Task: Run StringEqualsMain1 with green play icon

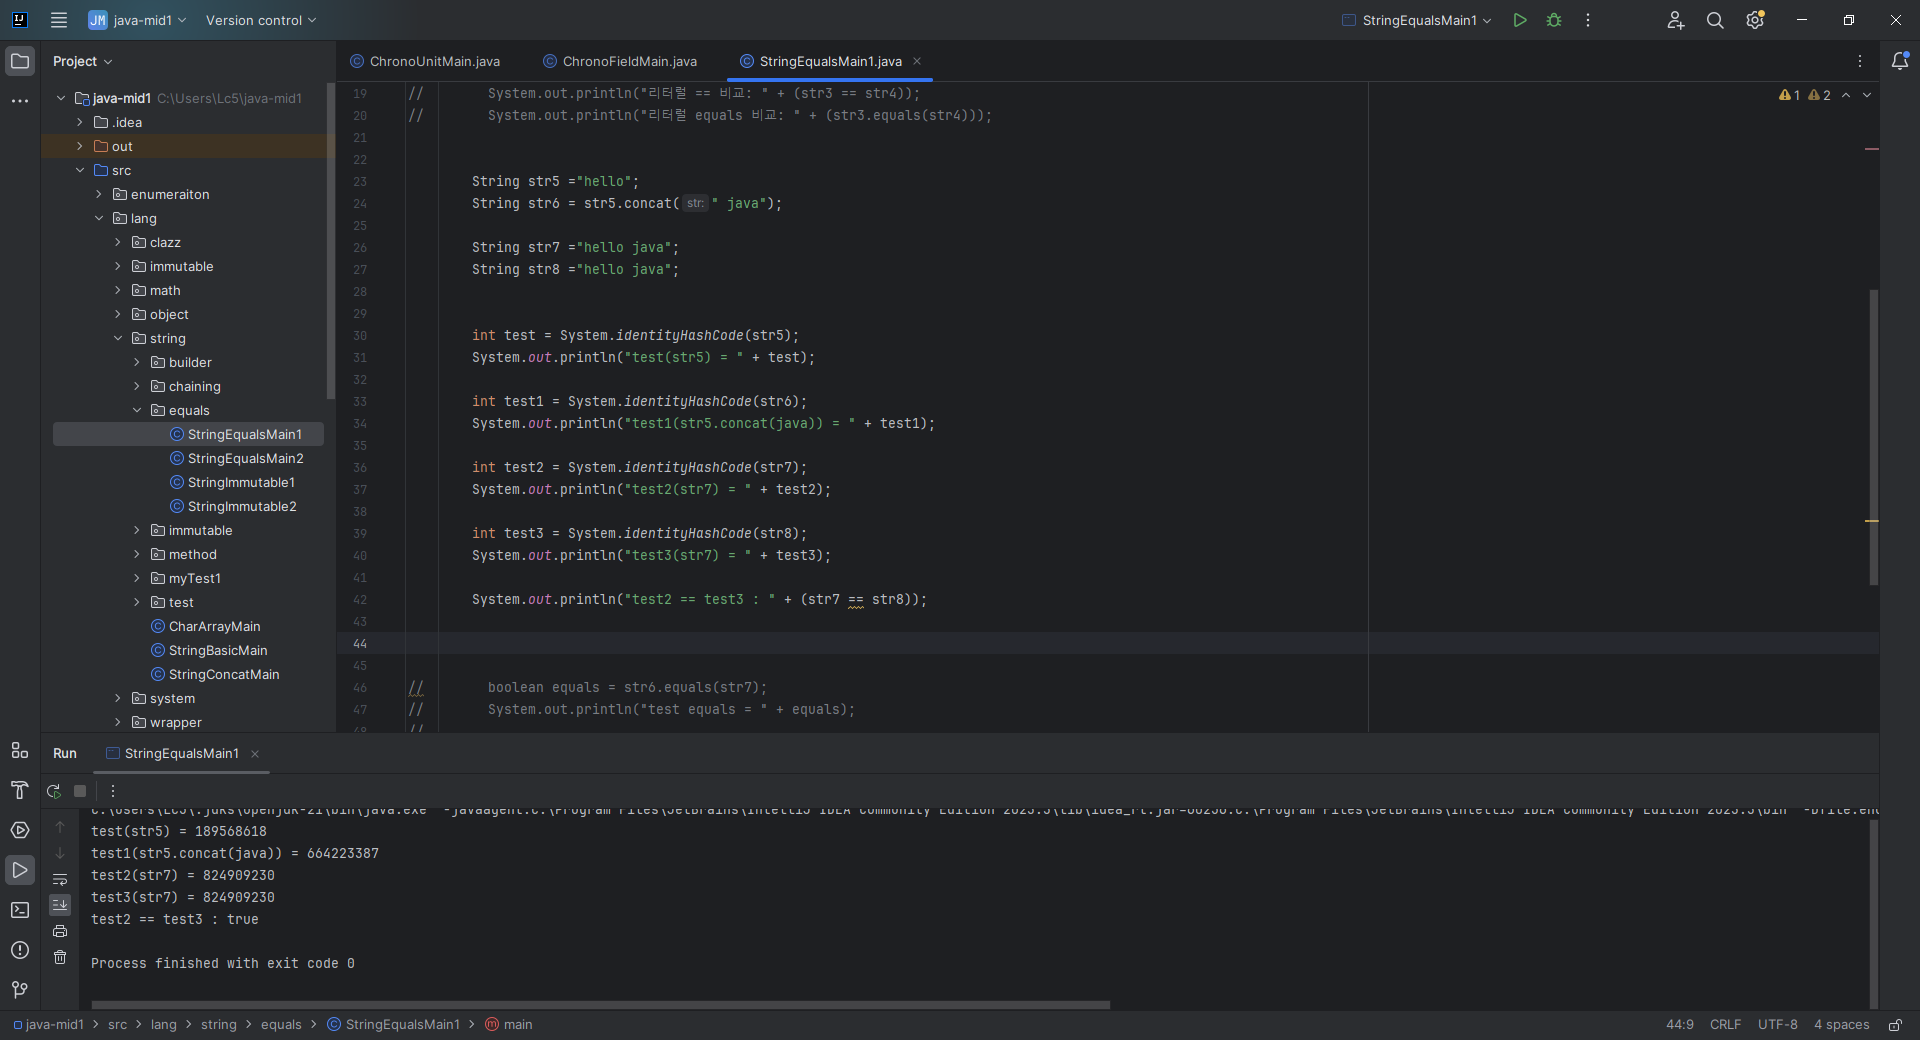Action: tap(1520, 20)
